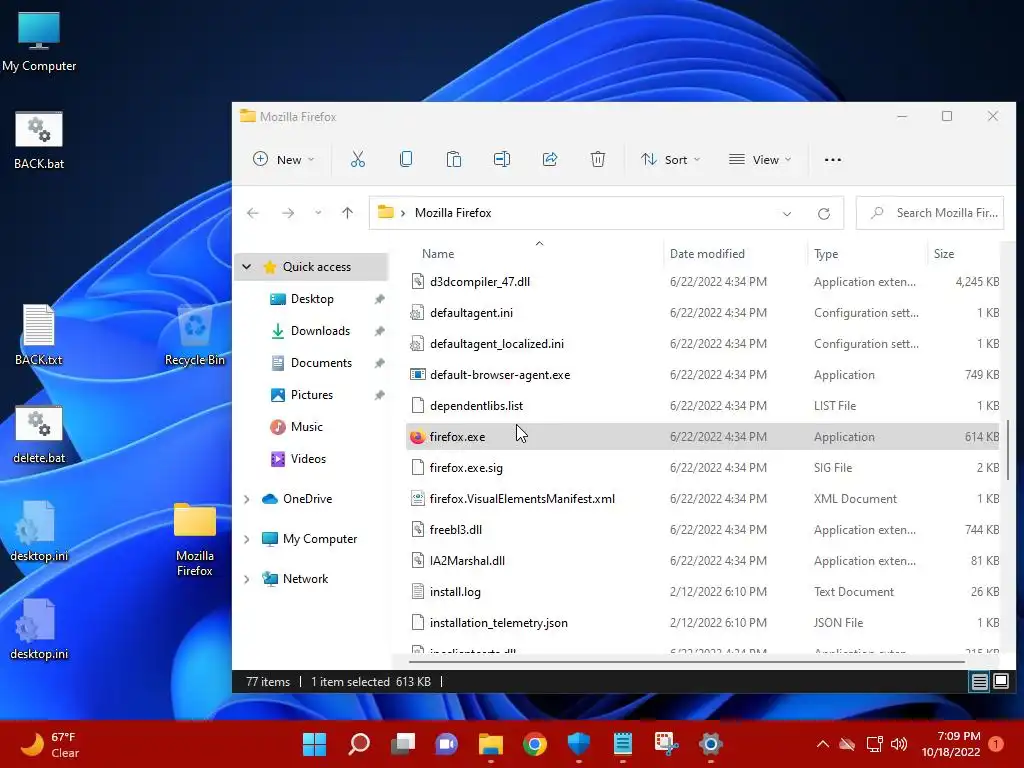Click the volume icon in system tray
Screen dimensions: 1024x768
point(899,744)
